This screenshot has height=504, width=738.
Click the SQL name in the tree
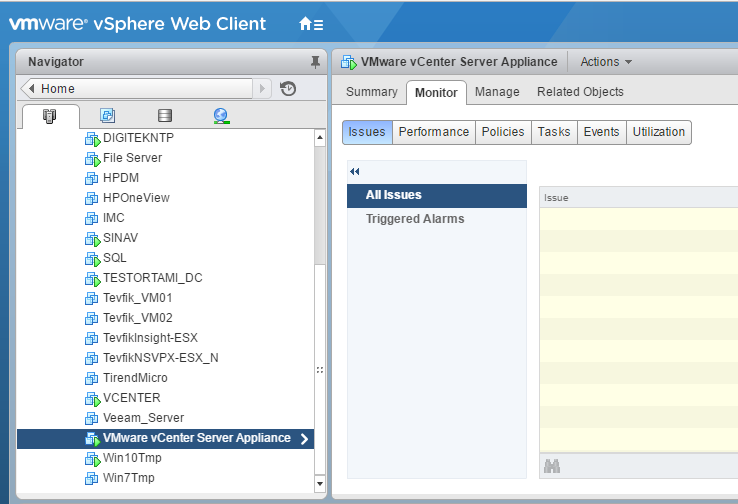click(x=114, y=258)
